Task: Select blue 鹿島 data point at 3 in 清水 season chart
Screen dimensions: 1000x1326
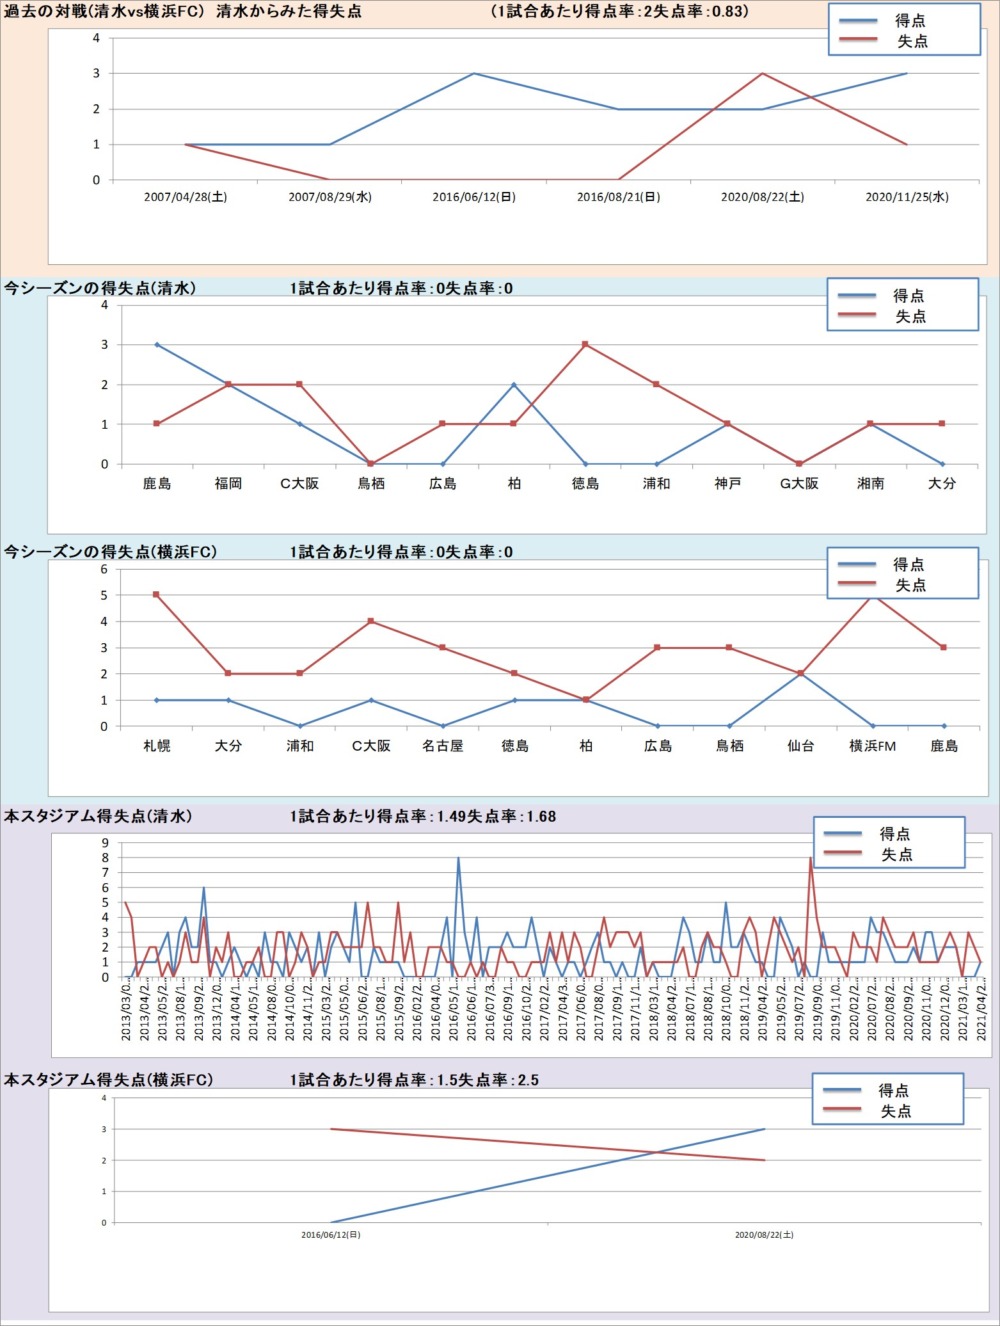Action: (x=157, y=345)
